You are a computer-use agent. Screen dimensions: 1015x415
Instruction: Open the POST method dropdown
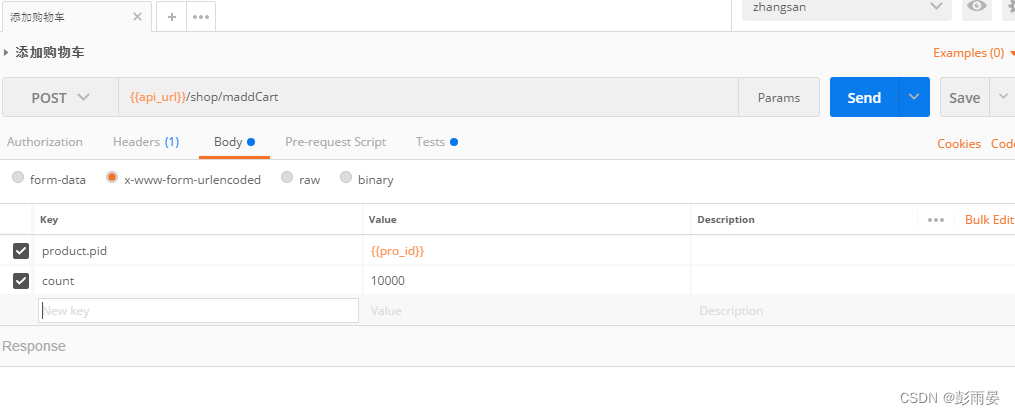click(60, 98)
